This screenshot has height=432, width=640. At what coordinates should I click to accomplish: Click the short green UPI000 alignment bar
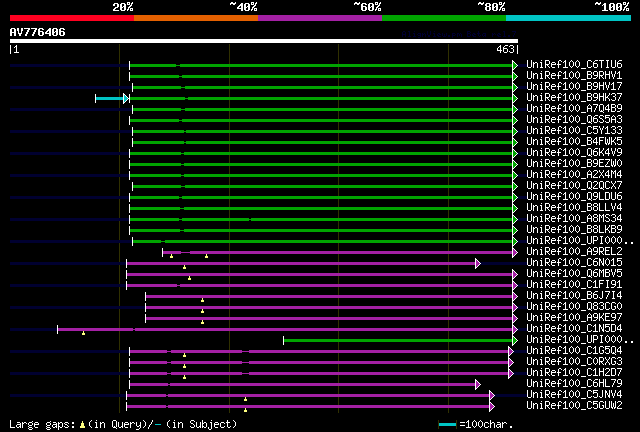click(x=398, y=341)
